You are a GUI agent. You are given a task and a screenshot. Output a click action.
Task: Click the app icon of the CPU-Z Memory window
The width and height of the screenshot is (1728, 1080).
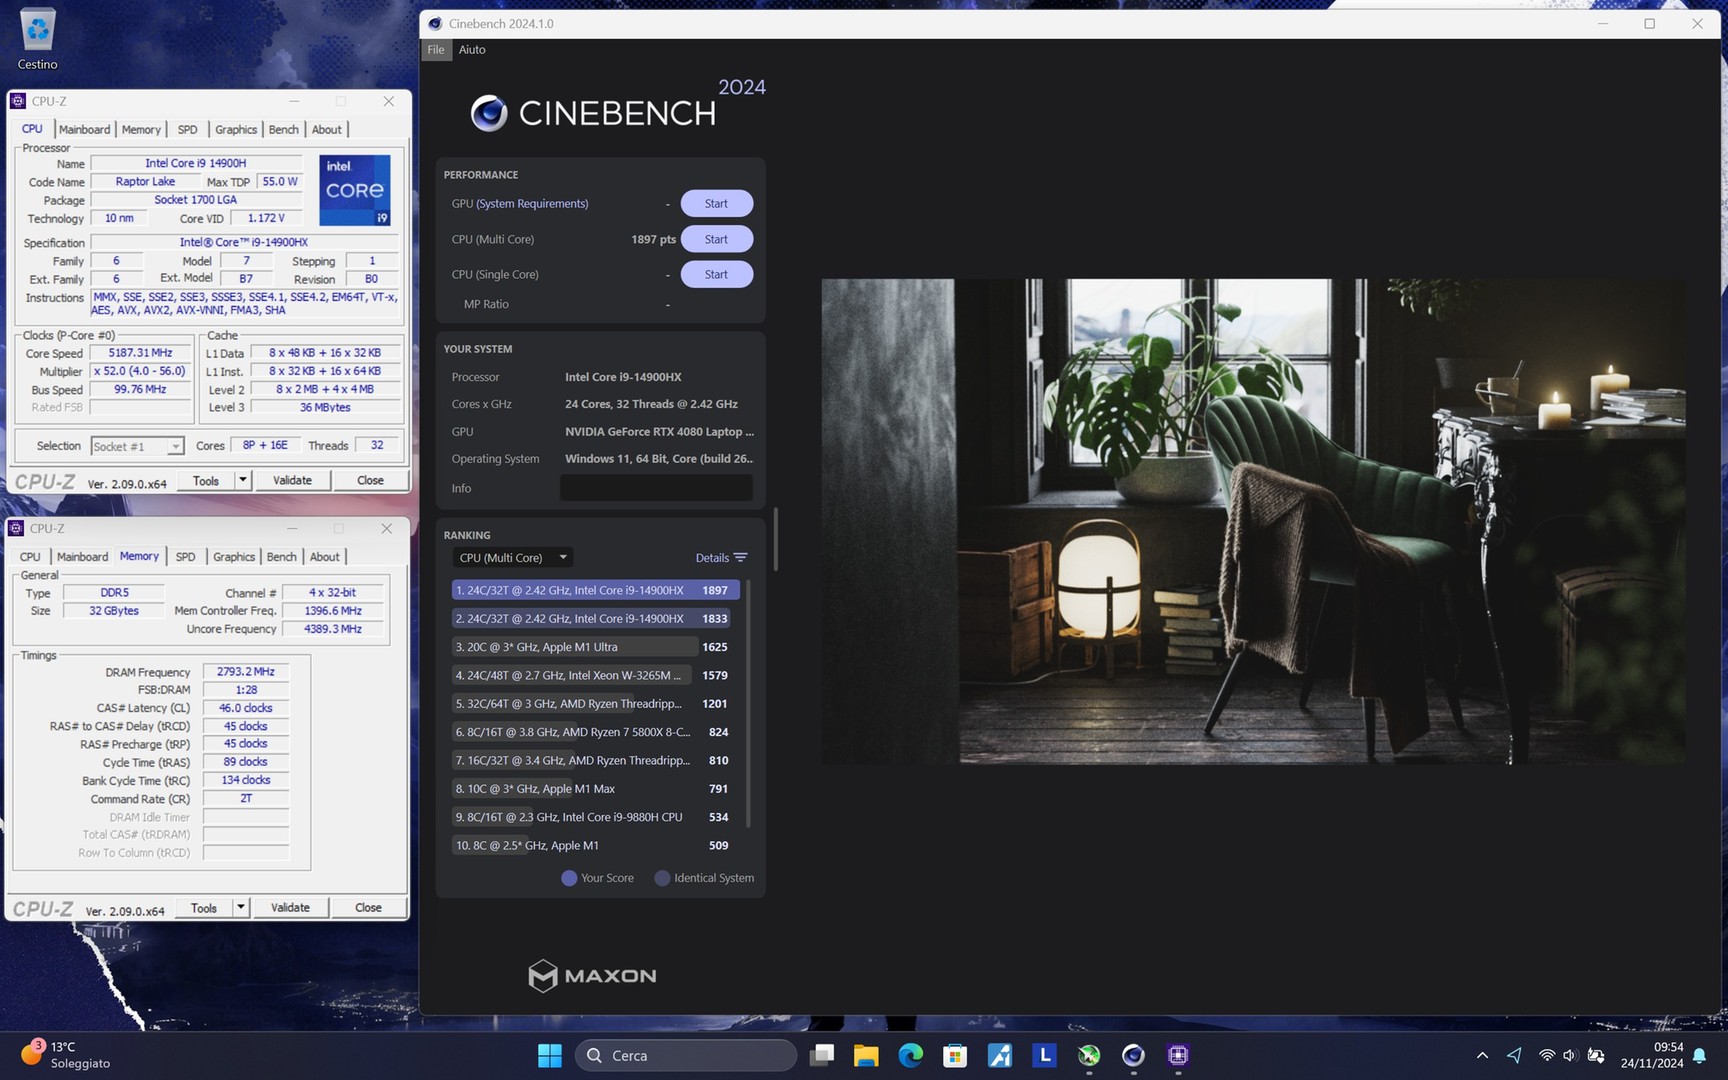[16, 528]
